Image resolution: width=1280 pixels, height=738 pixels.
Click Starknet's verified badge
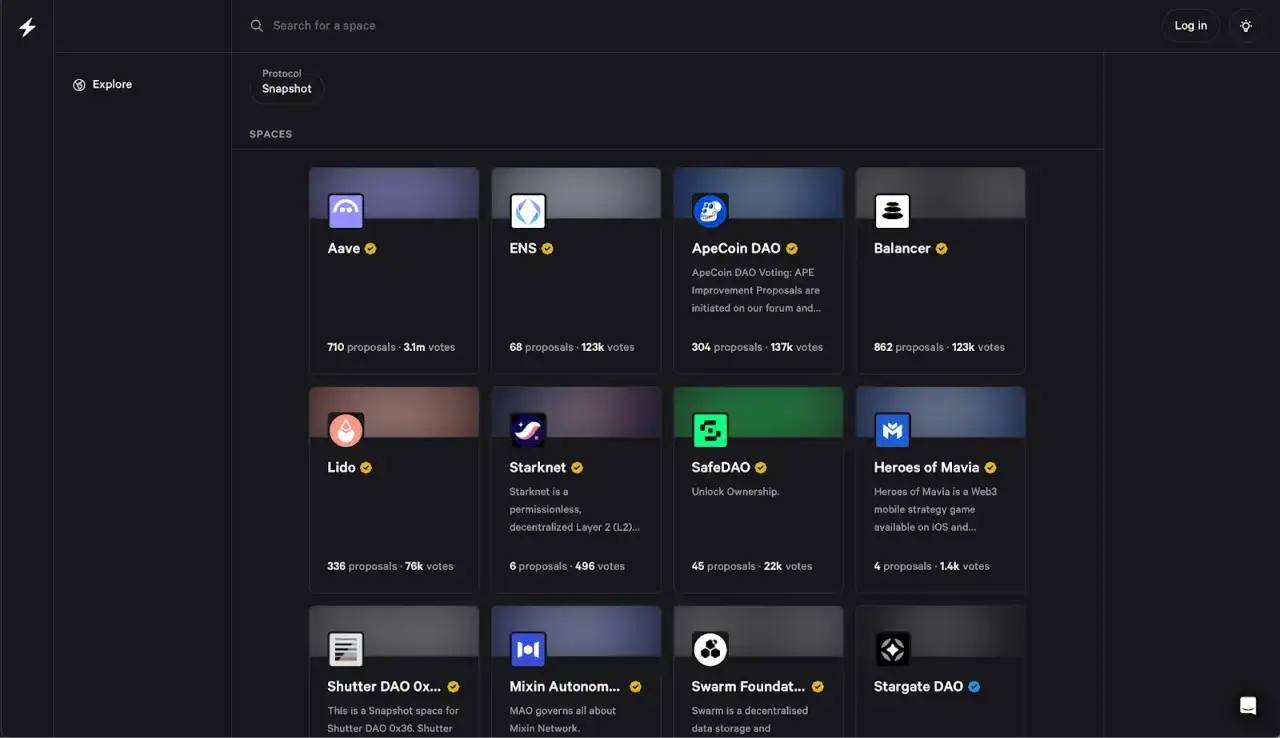577,468
